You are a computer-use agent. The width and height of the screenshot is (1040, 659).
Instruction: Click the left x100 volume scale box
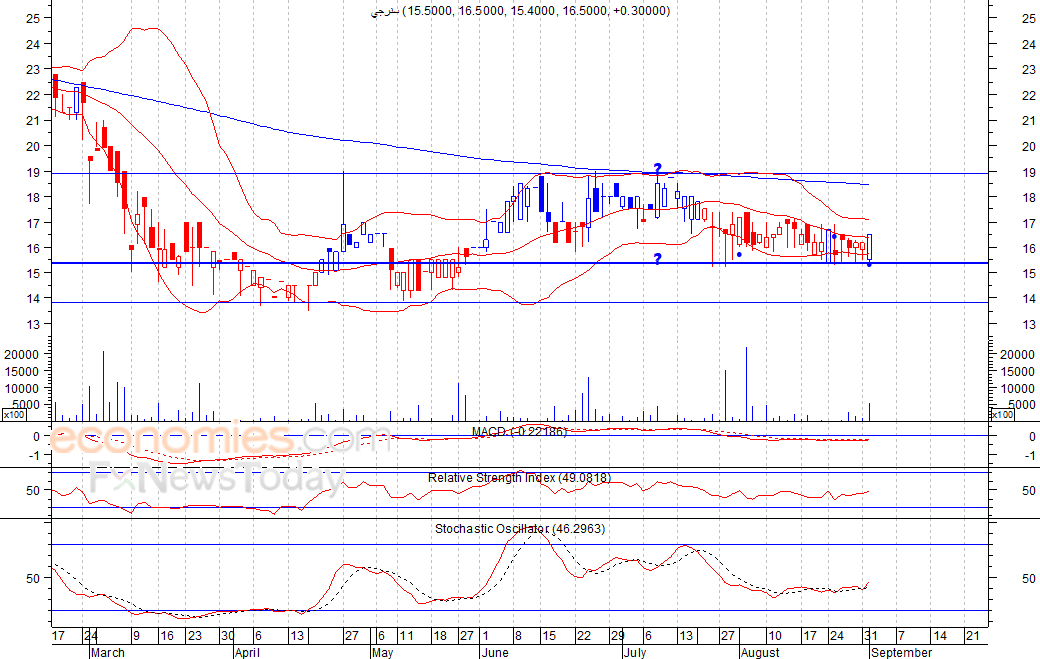(x=13, y=414)
